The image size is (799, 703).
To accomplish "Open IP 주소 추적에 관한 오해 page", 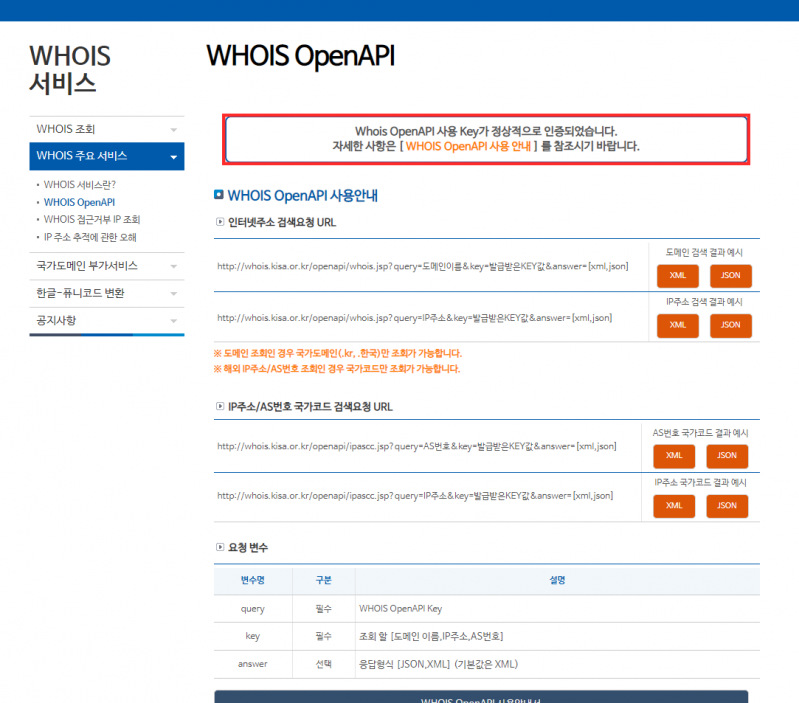I will (x=90, y=237).
